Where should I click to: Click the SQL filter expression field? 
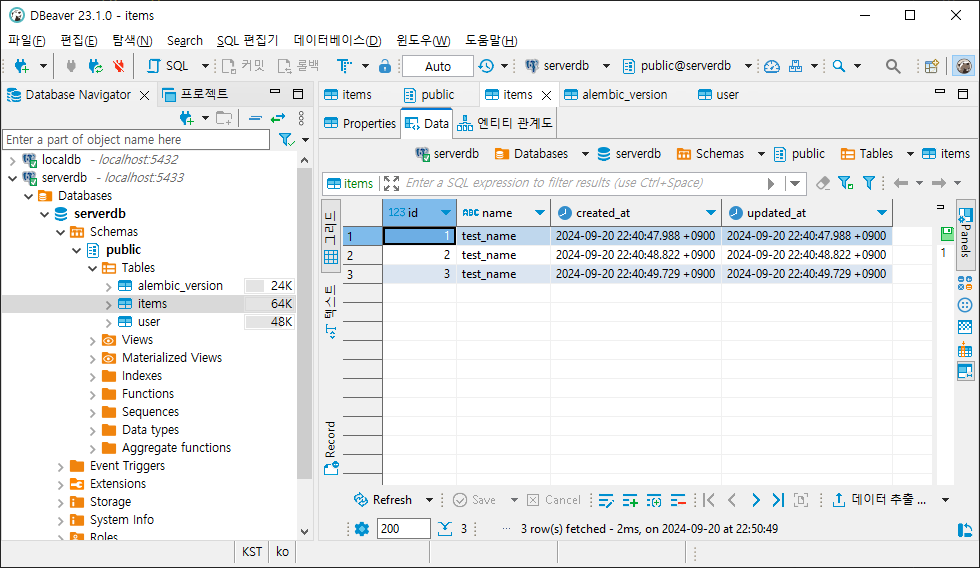pos(581,183)
